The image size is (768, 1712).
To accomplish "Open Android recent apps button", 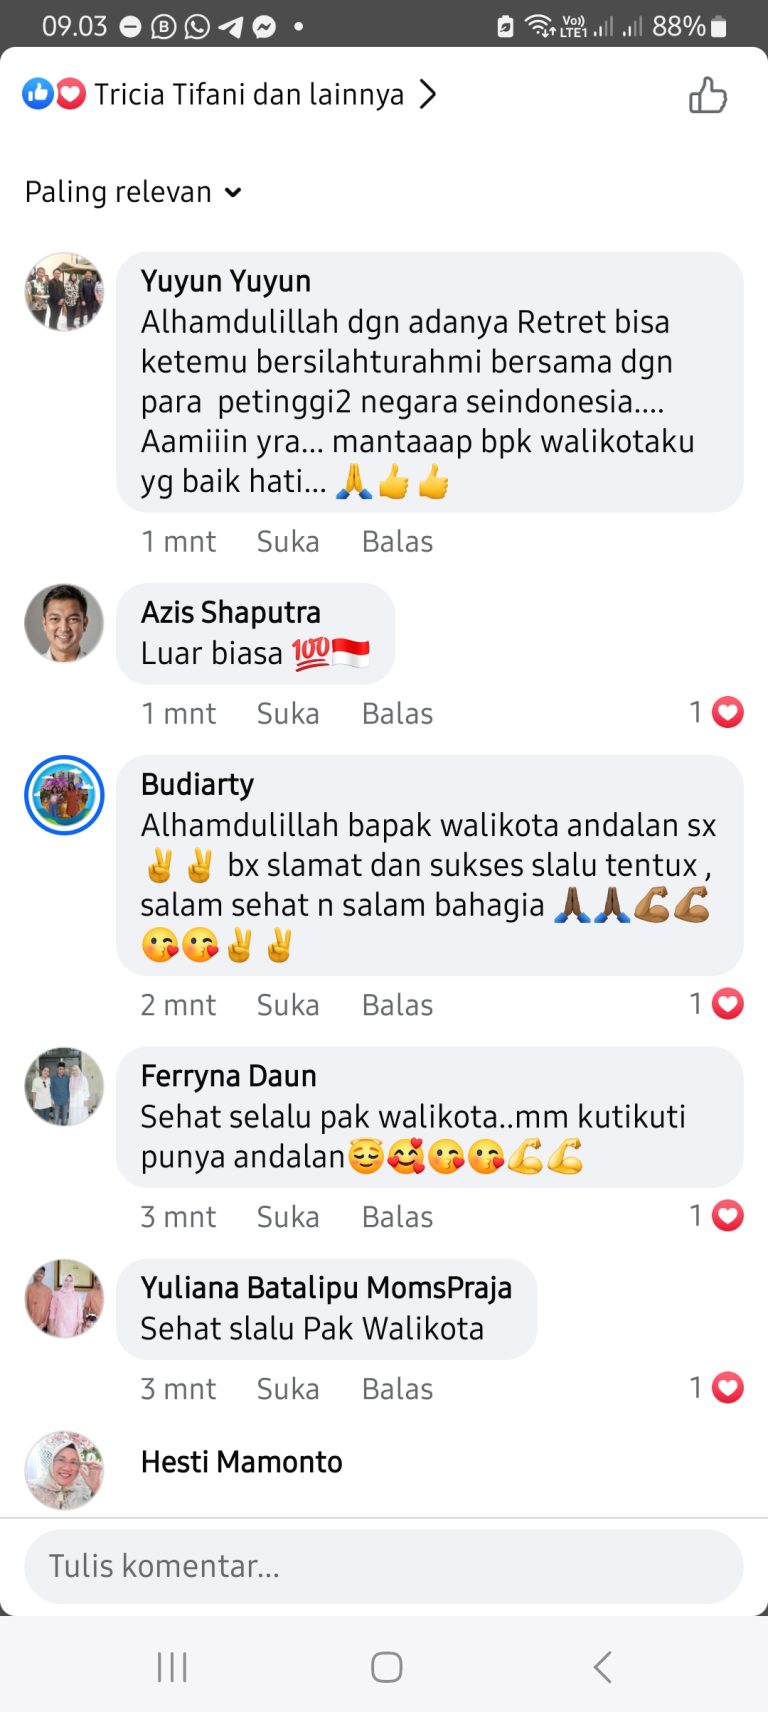I will [x=172, y=1667].
